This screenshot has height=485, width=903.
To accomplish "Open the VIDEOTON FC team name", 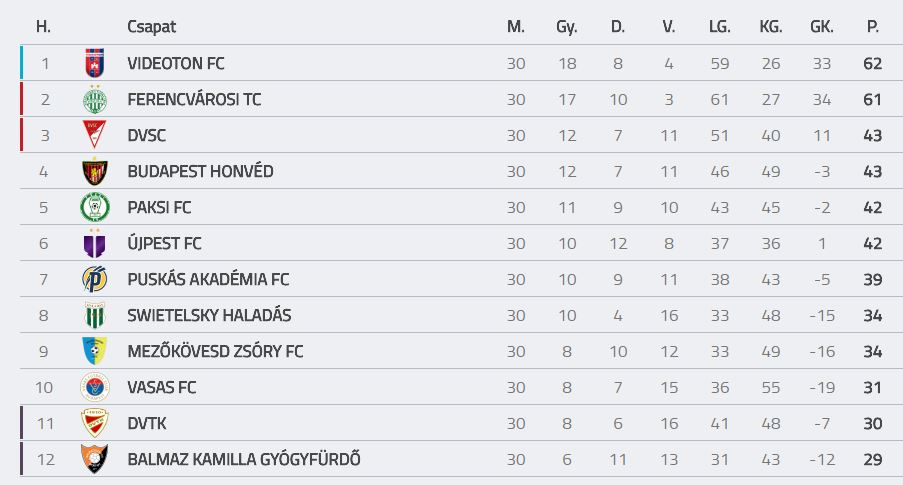I will [x=176, y=63].
